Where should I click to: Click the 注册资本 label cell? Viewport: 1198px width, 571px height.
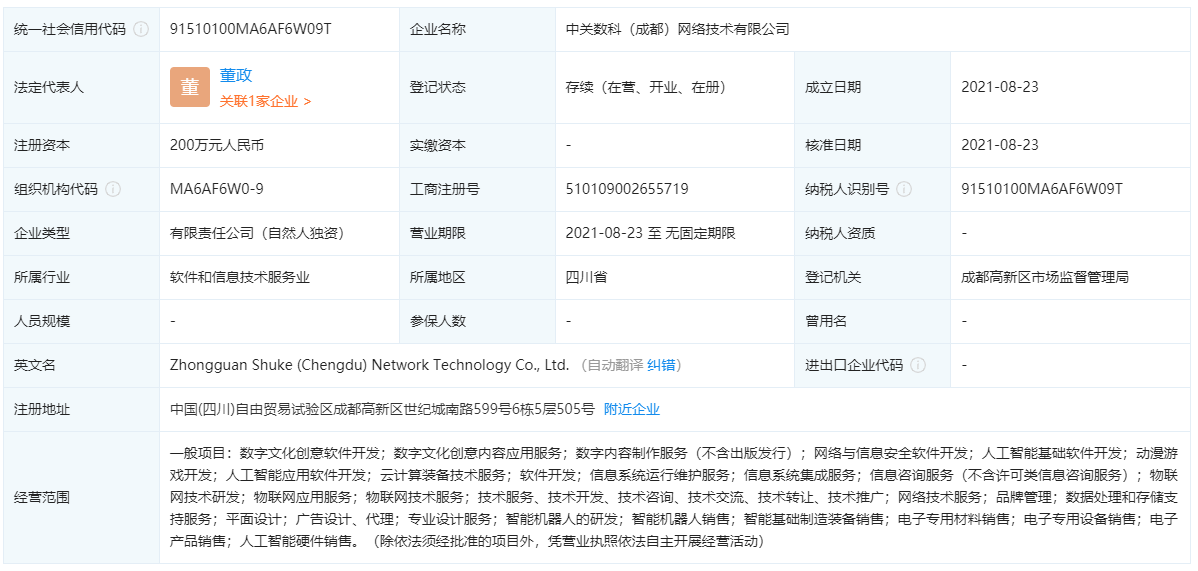coord(81,145)
